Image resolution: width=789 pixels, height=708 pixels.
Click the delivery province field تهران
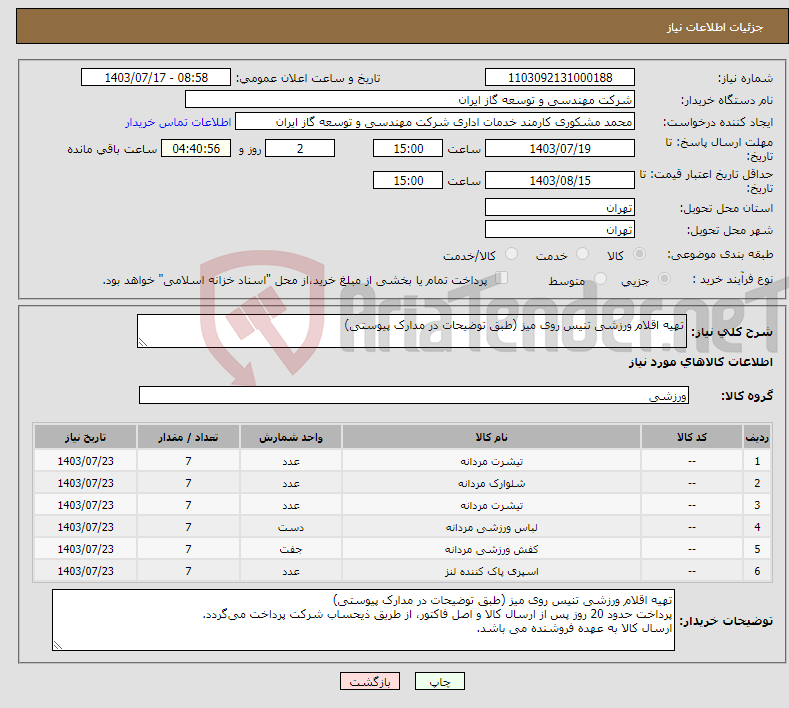(x=560, y=207)
